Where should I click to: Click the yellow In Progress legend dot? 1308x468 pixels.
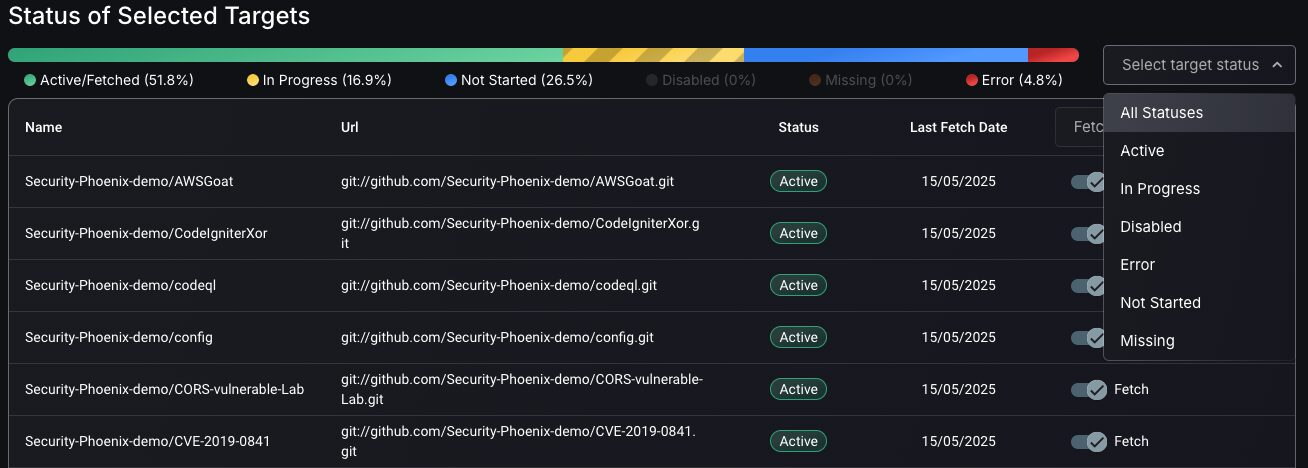(253, 80)
